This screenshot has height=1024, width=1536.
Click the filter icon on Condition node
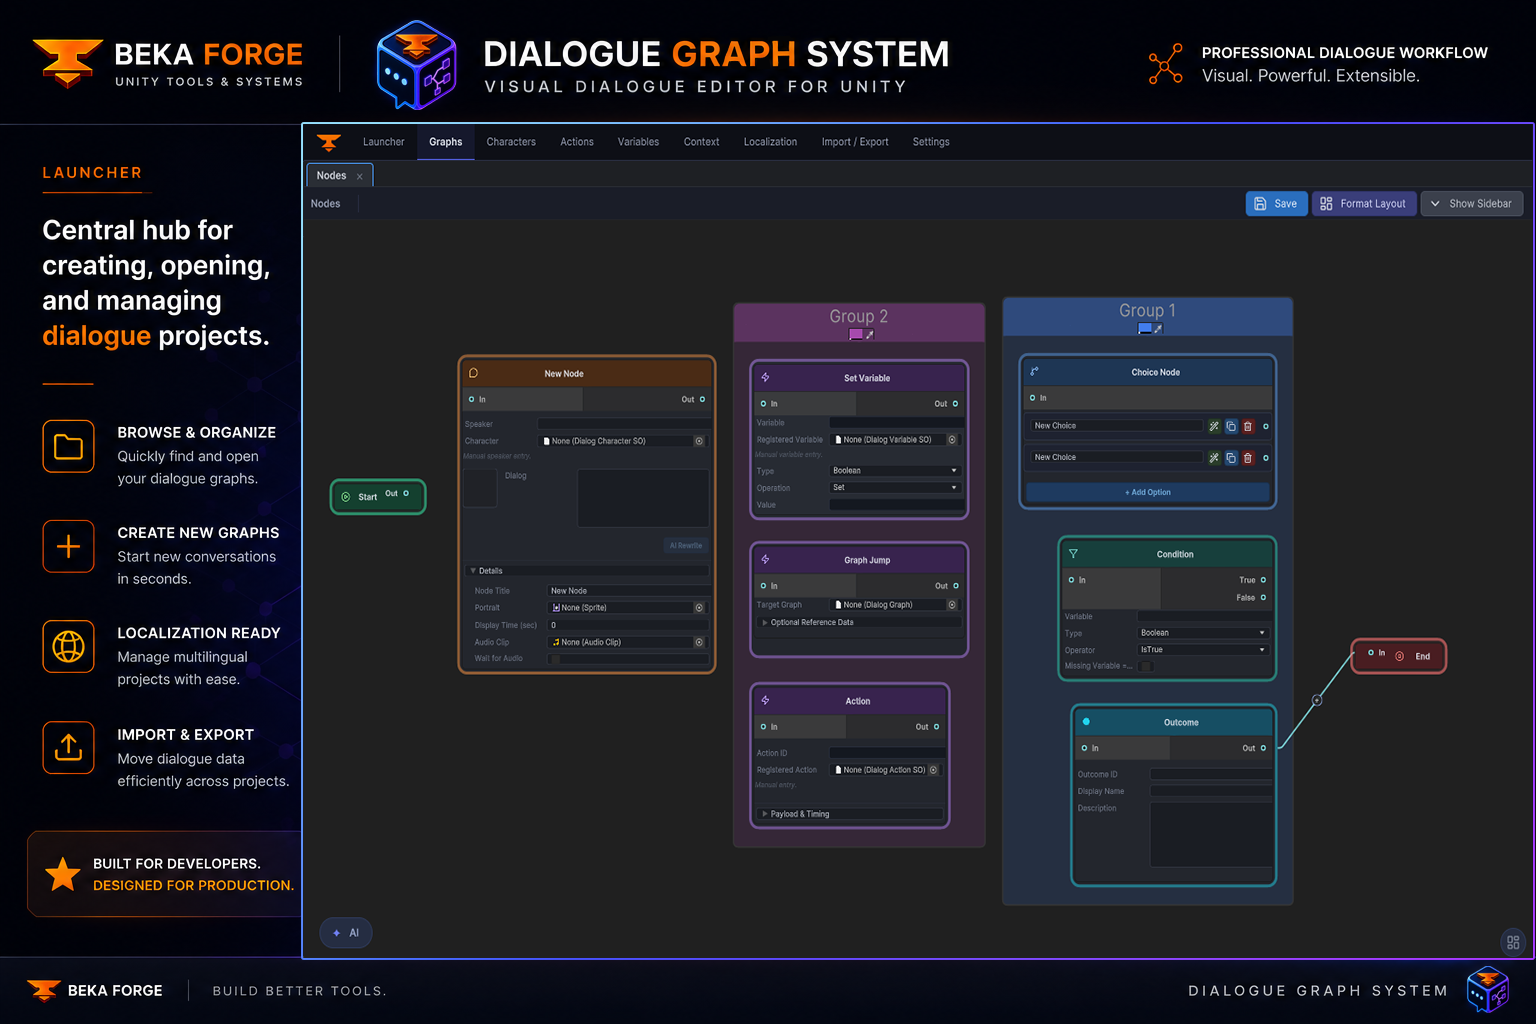click(x=1073, y=553)
